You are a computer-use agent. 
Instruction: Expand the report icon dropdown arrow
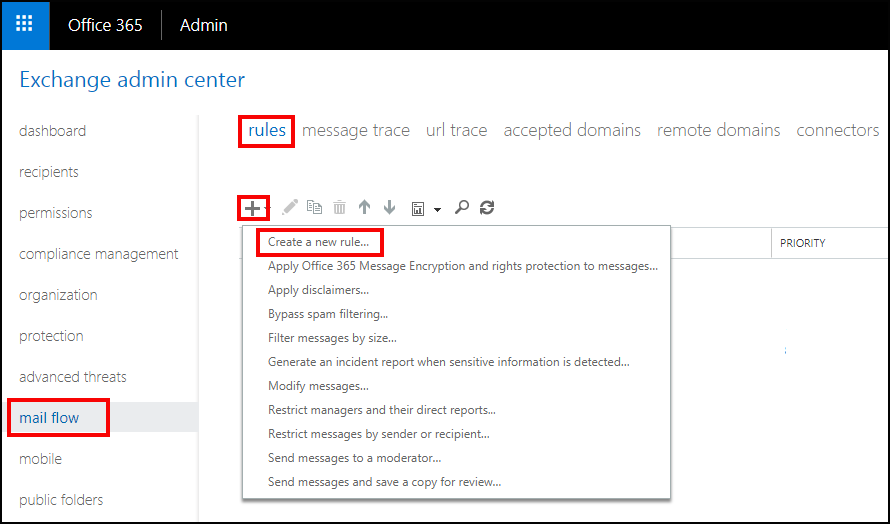(437, 210)
